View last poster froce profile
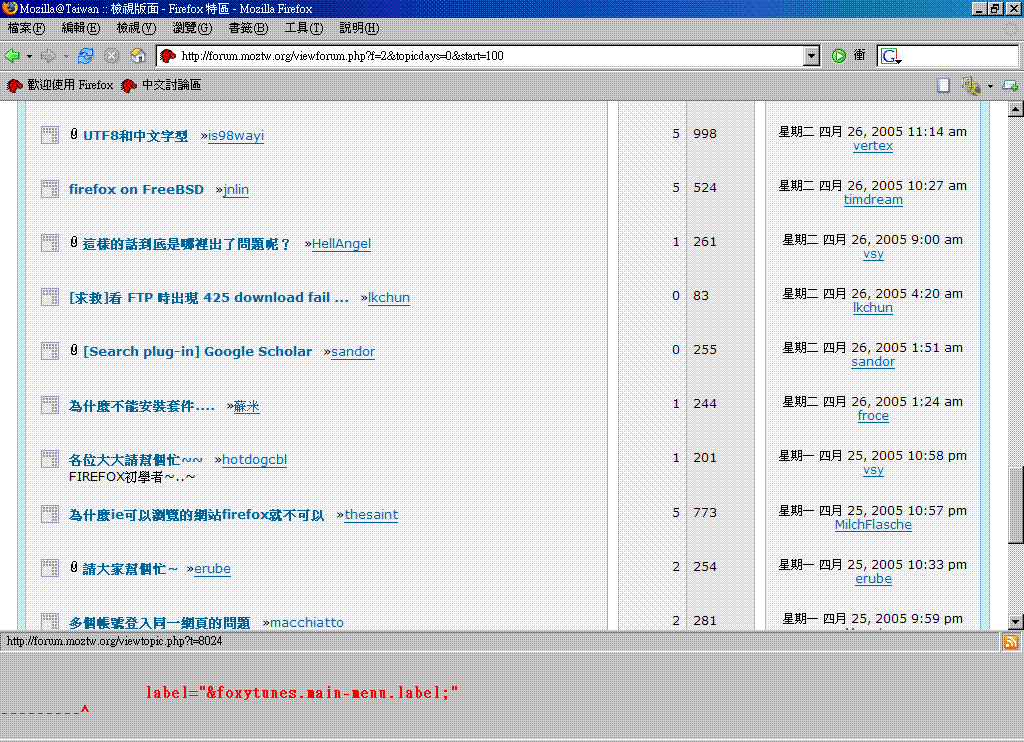Screen dimensions: 1024x742 pos(872,416)
